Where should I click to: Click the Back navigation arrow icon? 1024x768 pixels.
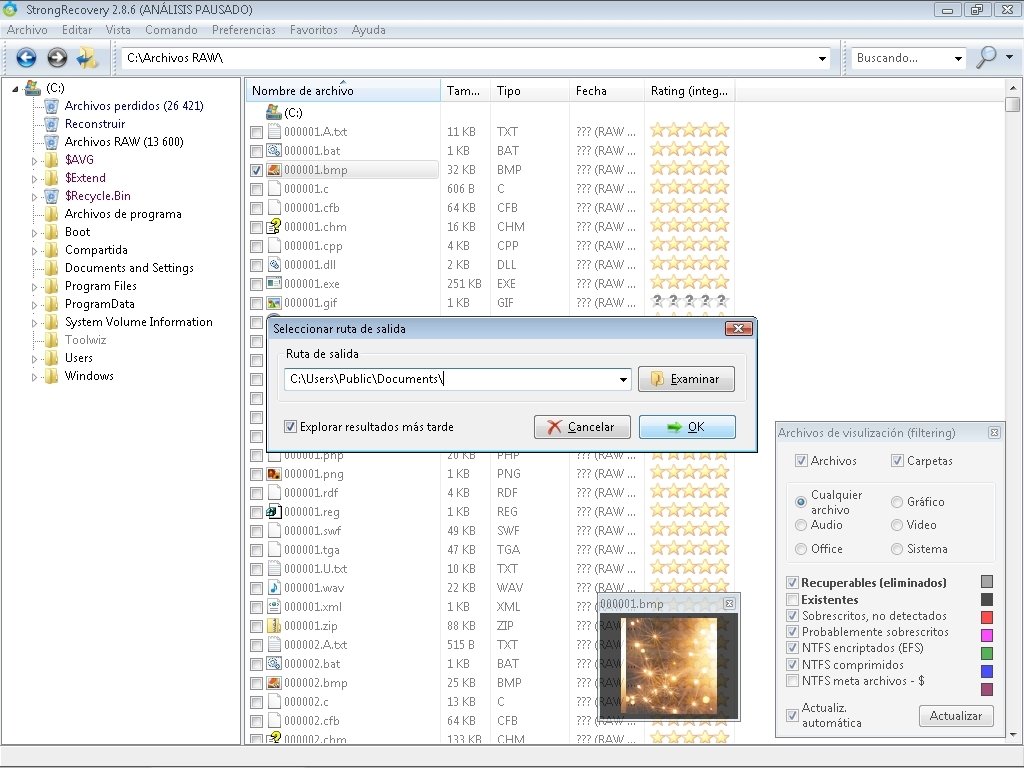26,58
